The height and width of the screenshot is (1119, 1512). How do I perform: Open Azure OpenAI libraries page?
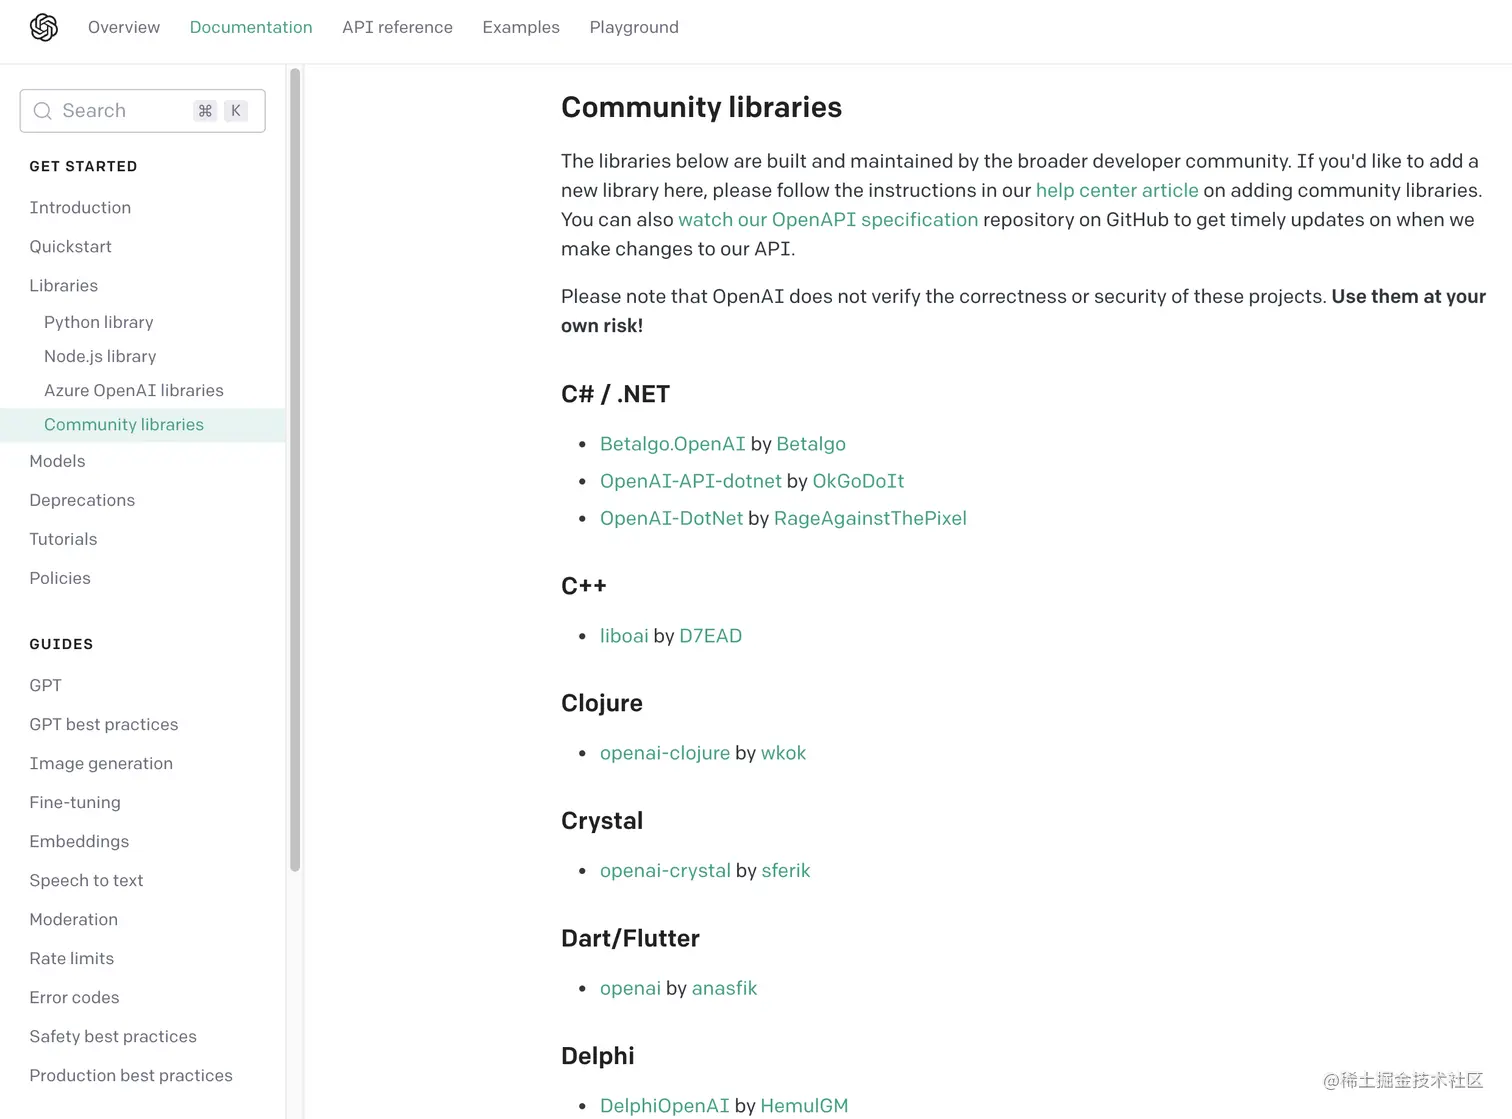tap(134, 390)
